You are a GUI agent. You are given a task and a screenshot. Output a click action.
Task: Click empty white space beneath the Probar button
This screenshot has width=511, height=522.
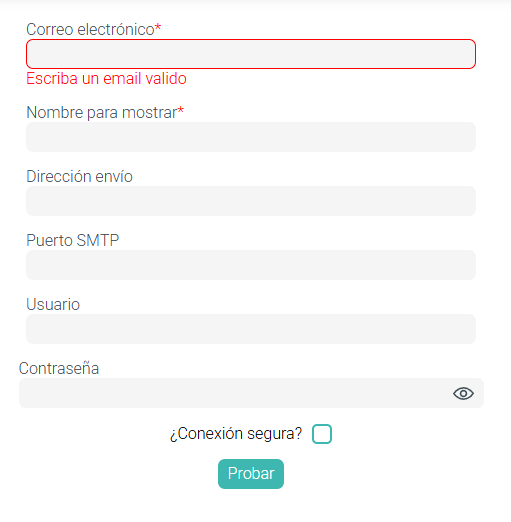pyautogui.click(x=251, y=507)
